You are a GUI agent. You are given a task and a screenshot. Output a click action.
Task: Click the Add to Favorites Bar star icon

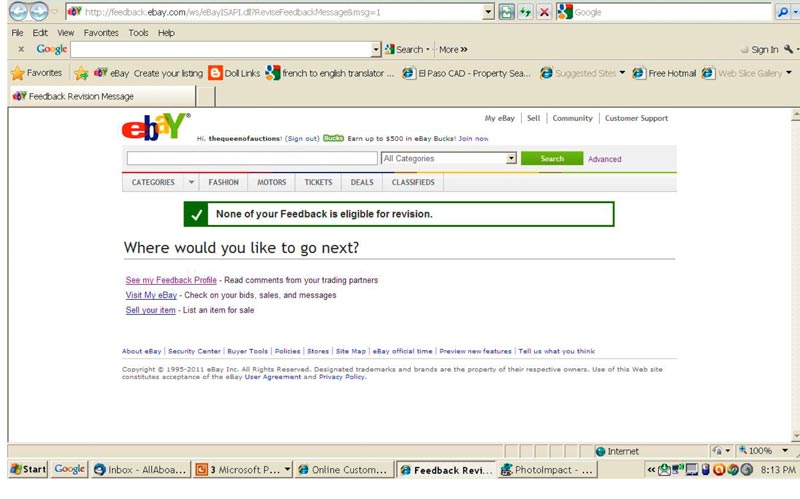81,73
